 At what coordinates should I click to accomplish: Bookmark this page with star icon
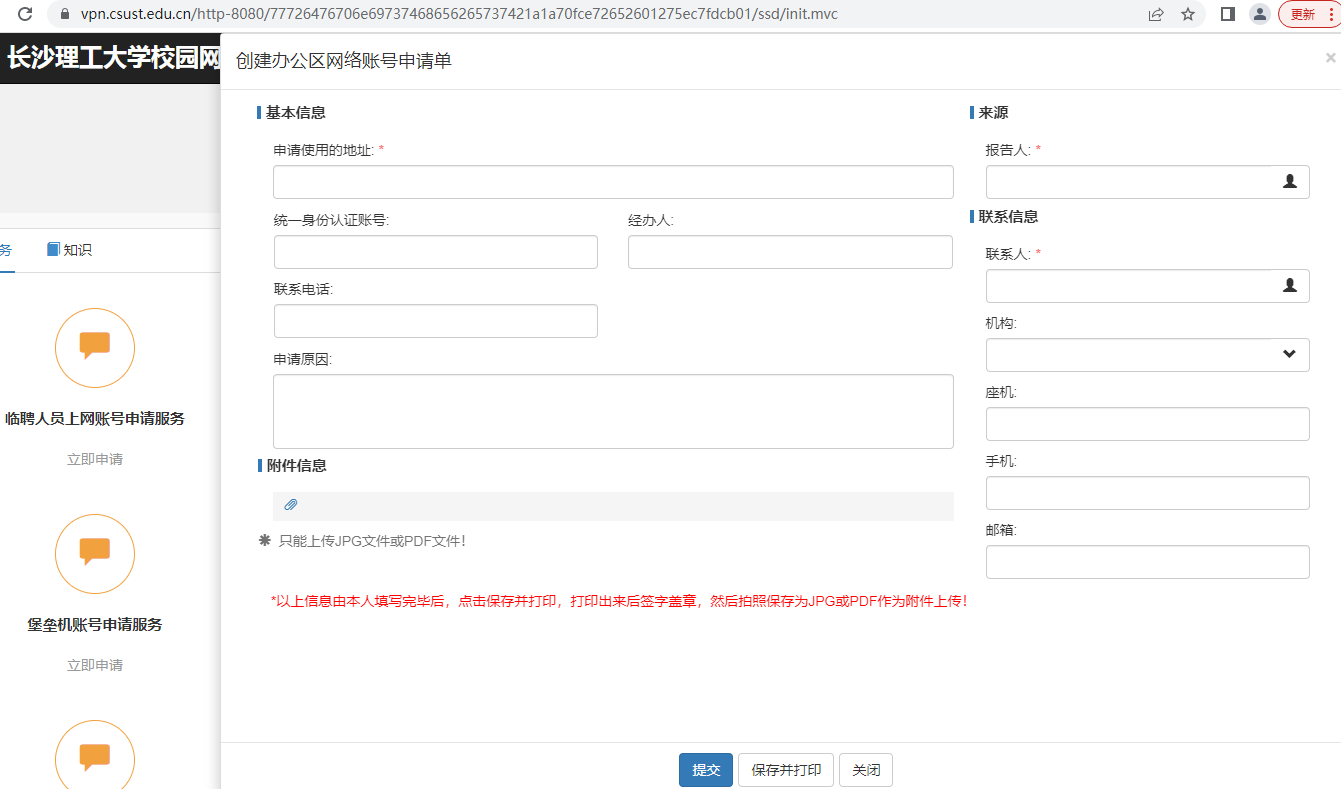tap(1188, 14)
